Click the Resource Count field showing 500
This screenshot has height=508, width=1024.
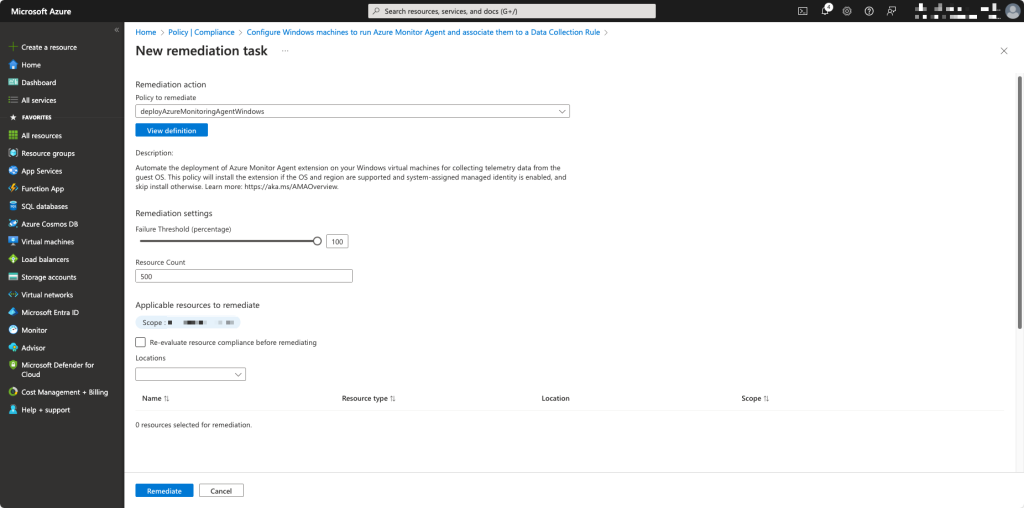pyautogui.click(x=244, y=276)
